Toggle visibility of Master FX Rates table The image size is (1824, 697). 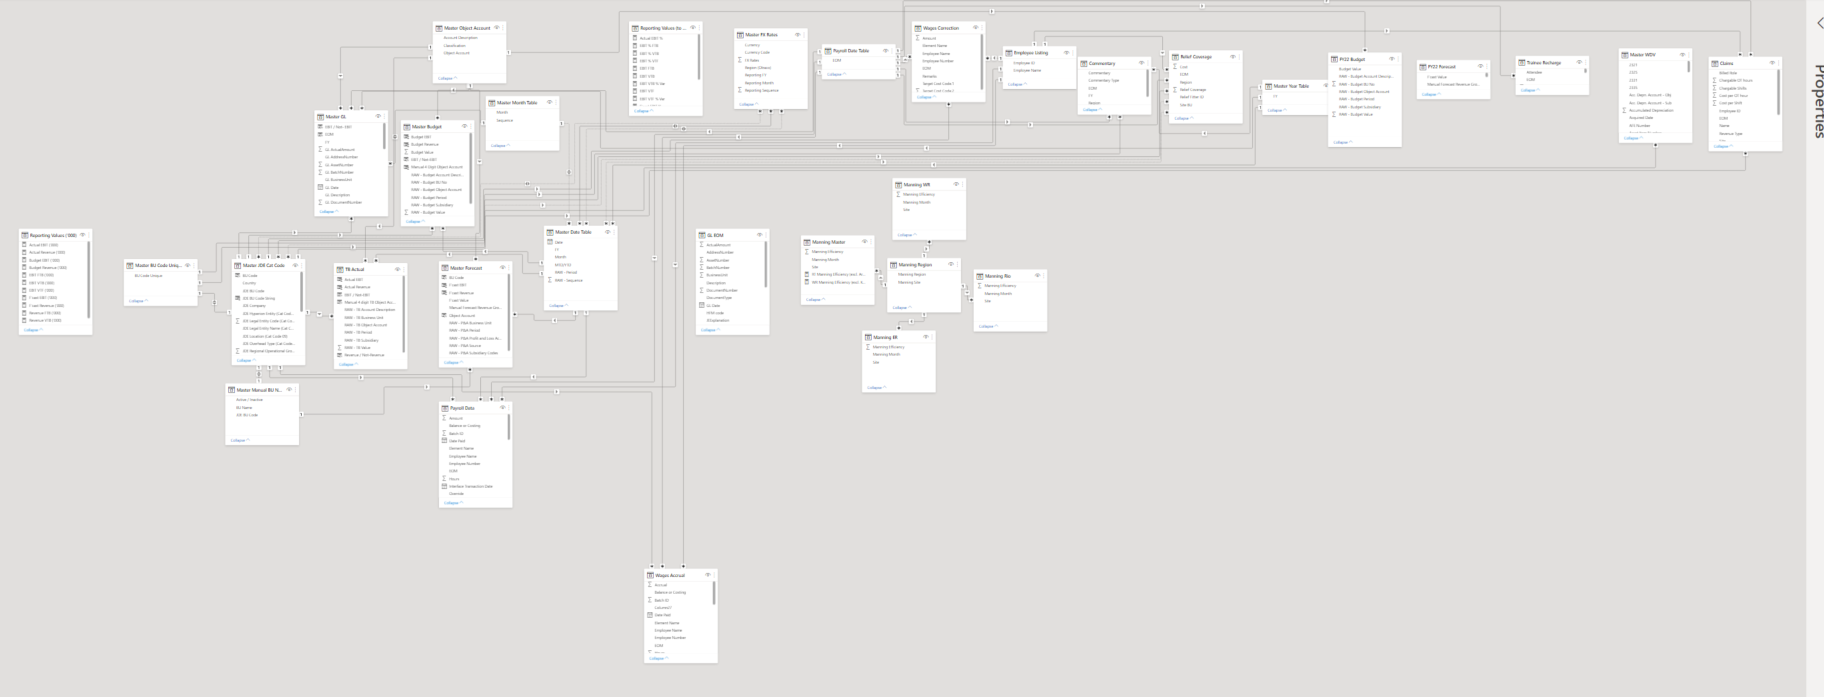797,35
